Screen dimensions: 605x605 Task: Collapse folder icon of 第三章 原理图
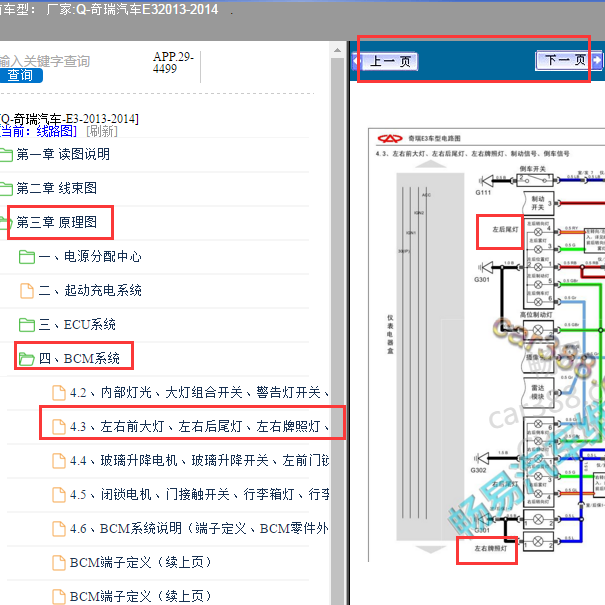5,223
